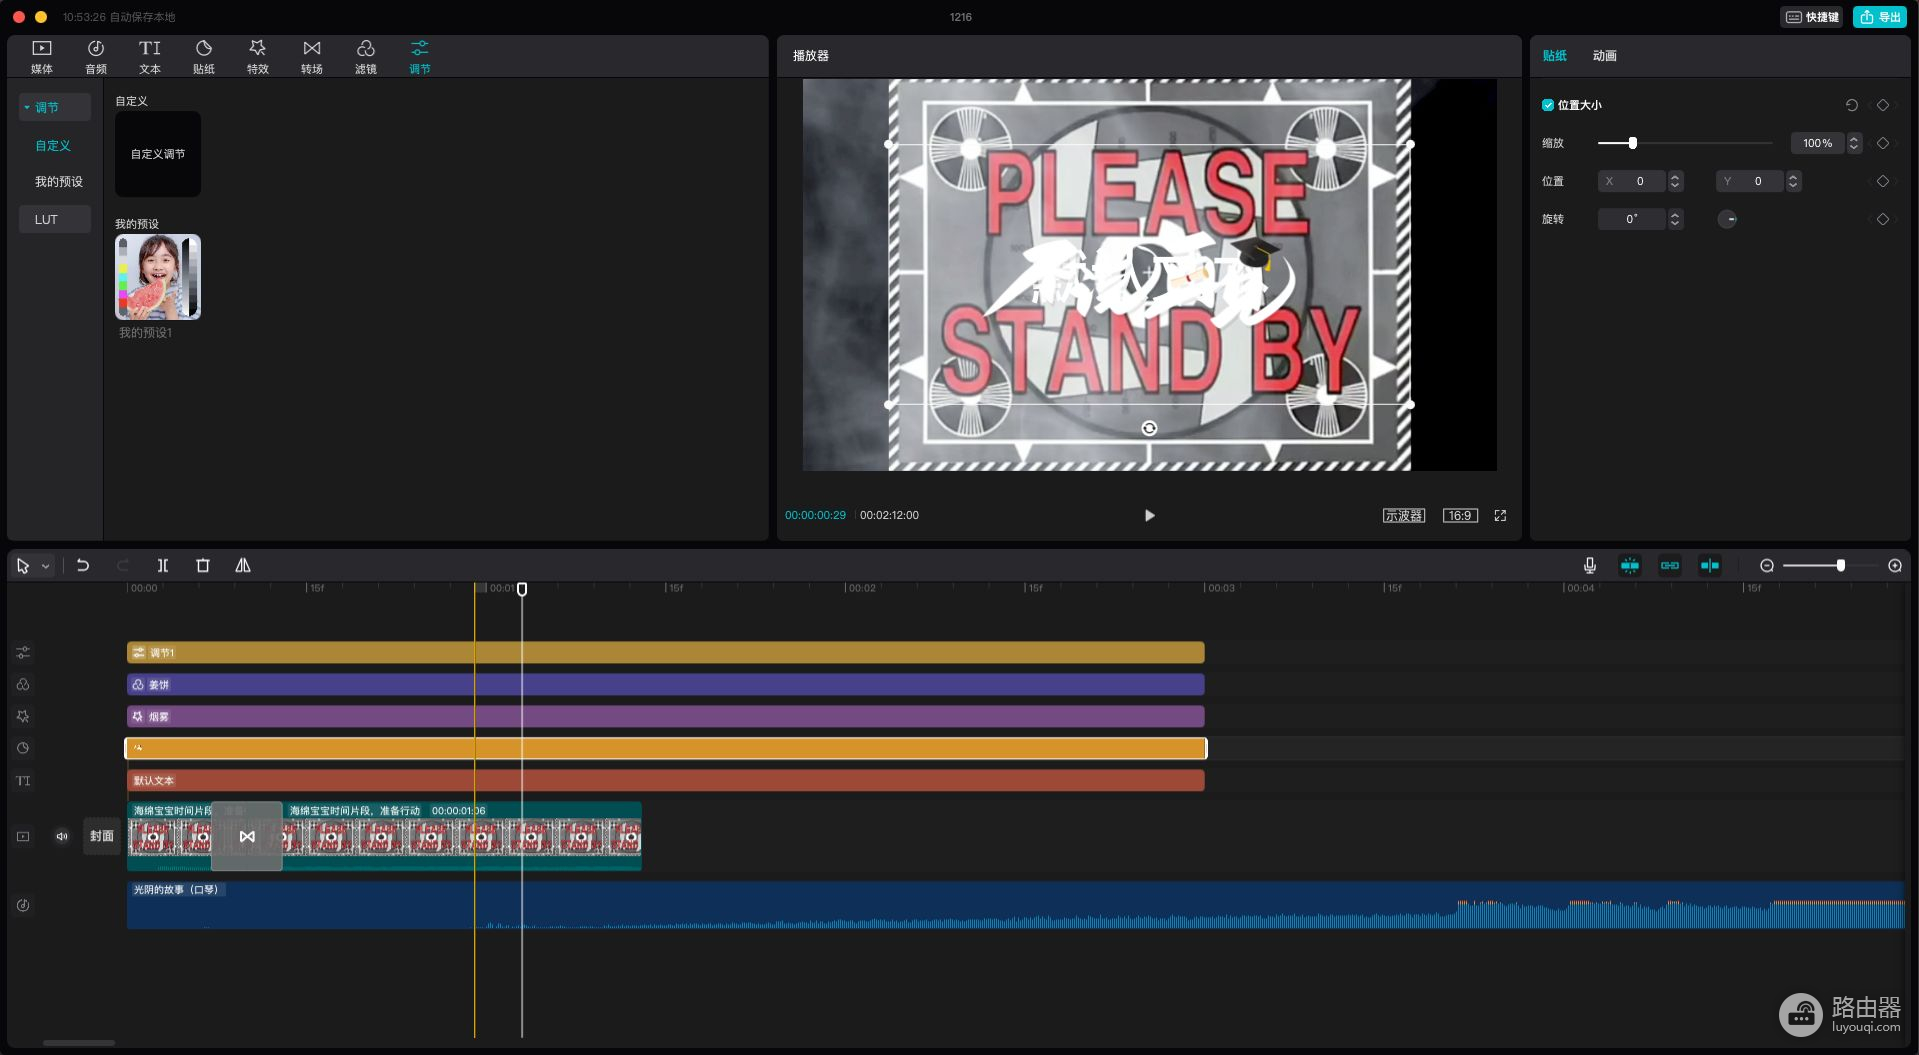Open the selection tool dropdown arrow
Viewport: 1919px width, 1055px height.
click(x=46, y=567)
